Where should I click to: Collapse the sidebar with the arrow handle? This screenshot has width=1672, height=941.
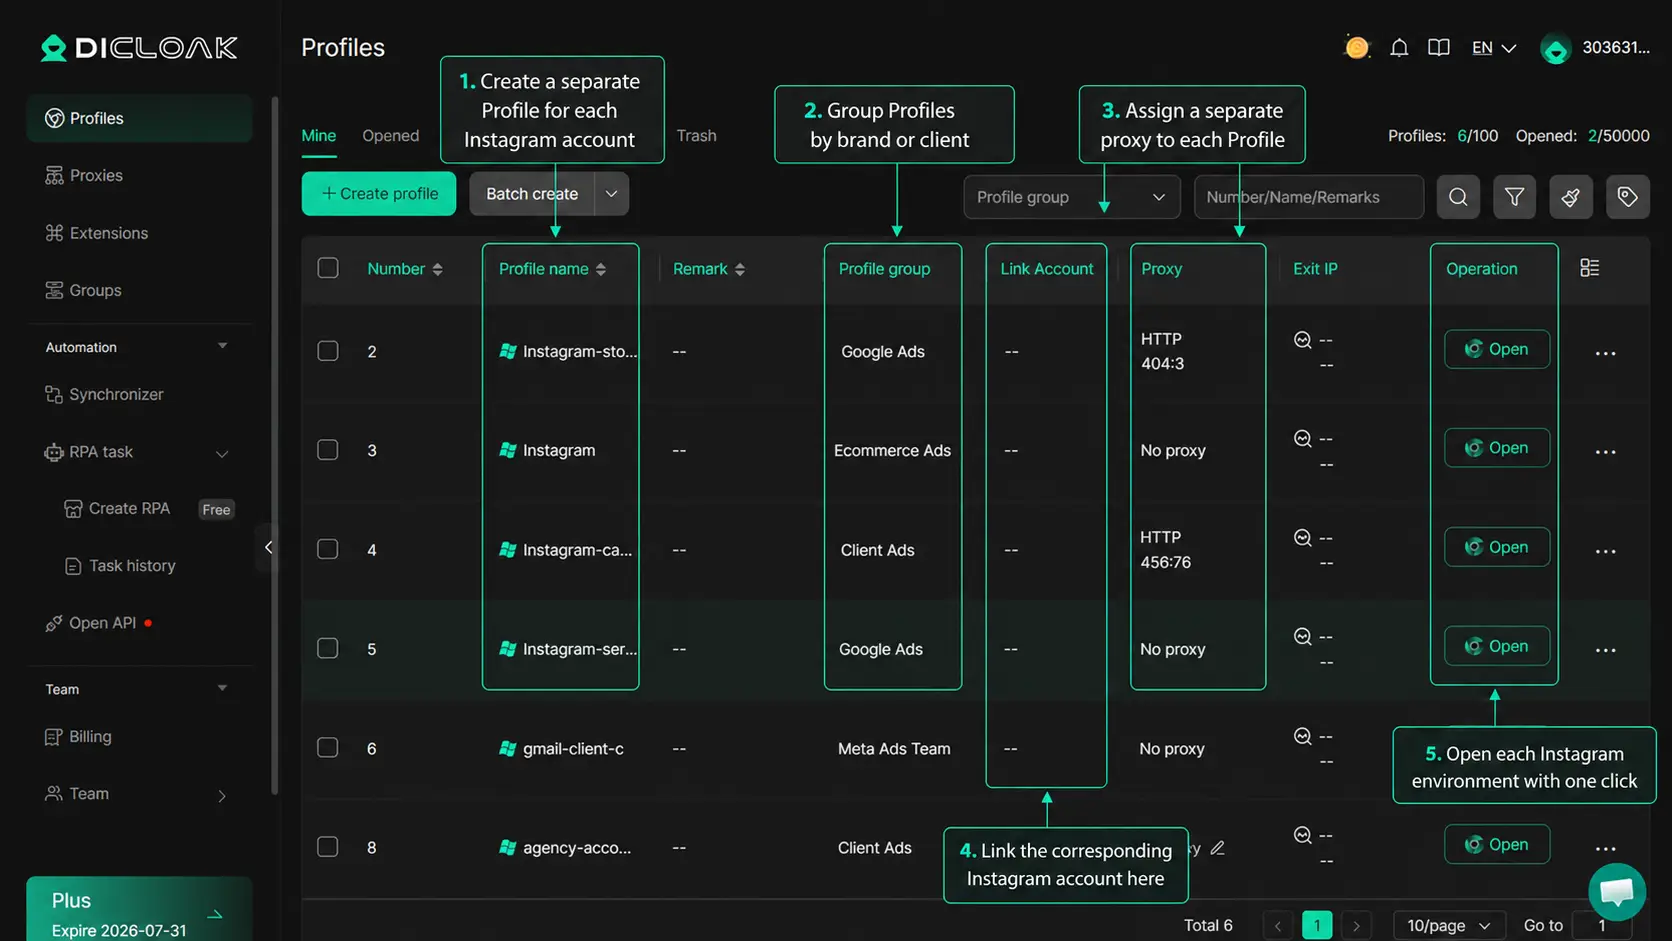pos(267,547)
